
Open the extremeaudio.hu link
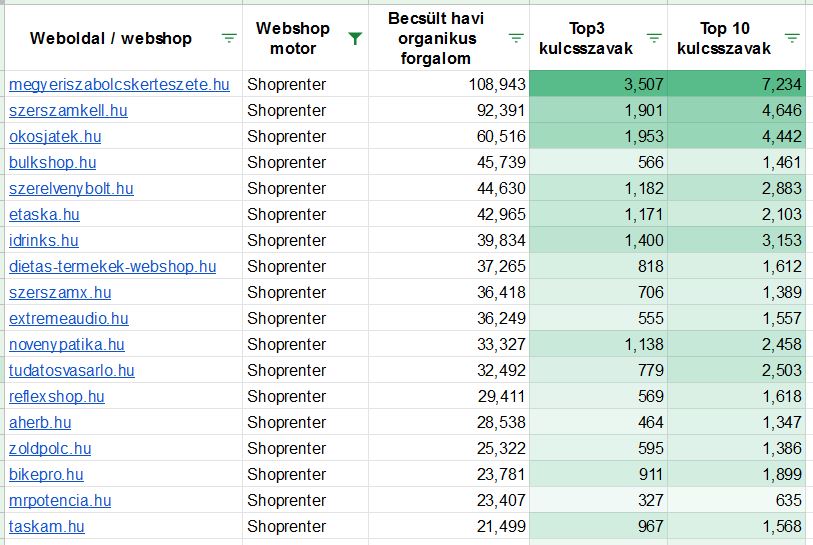pos(68,318)
